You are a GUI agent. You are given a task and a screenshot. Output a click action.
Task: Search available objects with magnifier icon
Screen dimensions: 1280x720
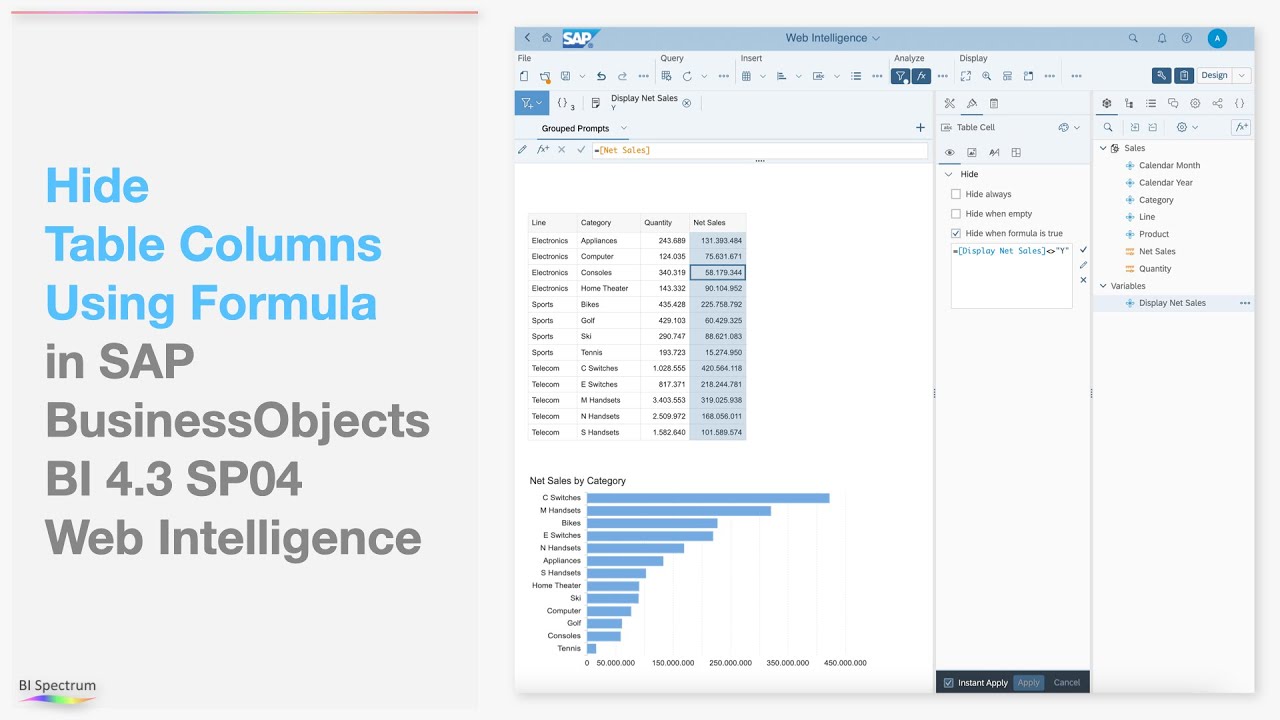click(1108, 128)
